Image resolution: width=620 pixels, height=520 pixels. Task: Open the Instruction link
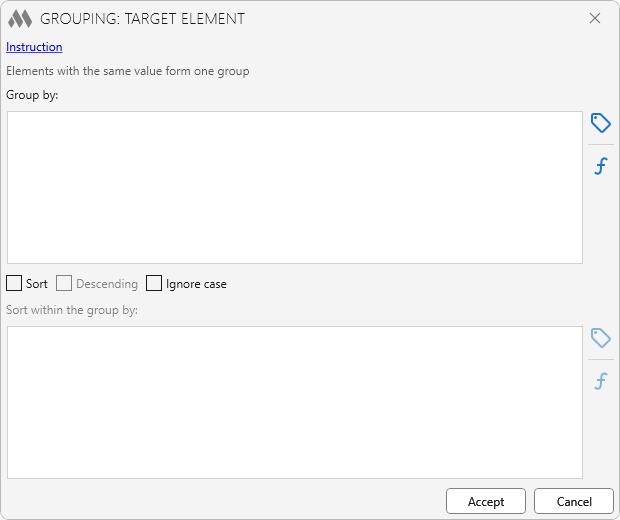[x=34, y=47]
